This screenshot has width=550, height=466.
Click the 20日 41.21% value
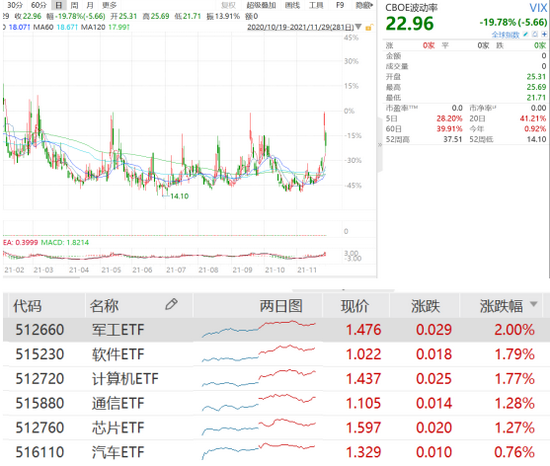click(x=533, y=119)
